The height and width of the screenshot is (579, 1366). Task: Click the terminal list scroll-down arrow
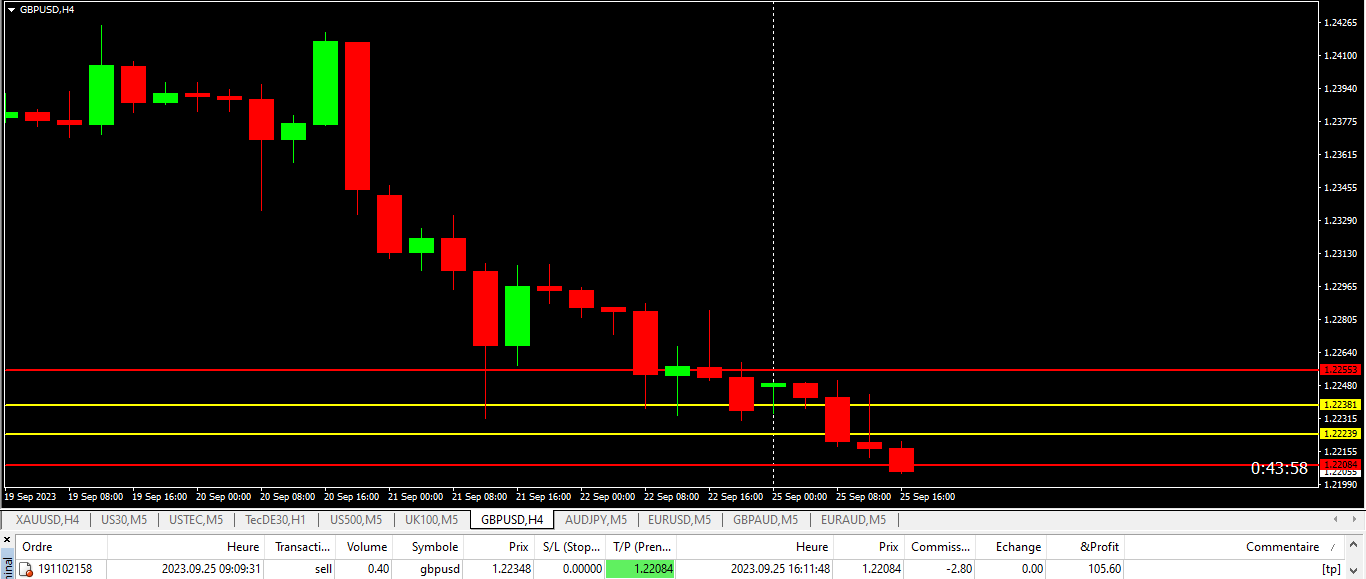1355,569
